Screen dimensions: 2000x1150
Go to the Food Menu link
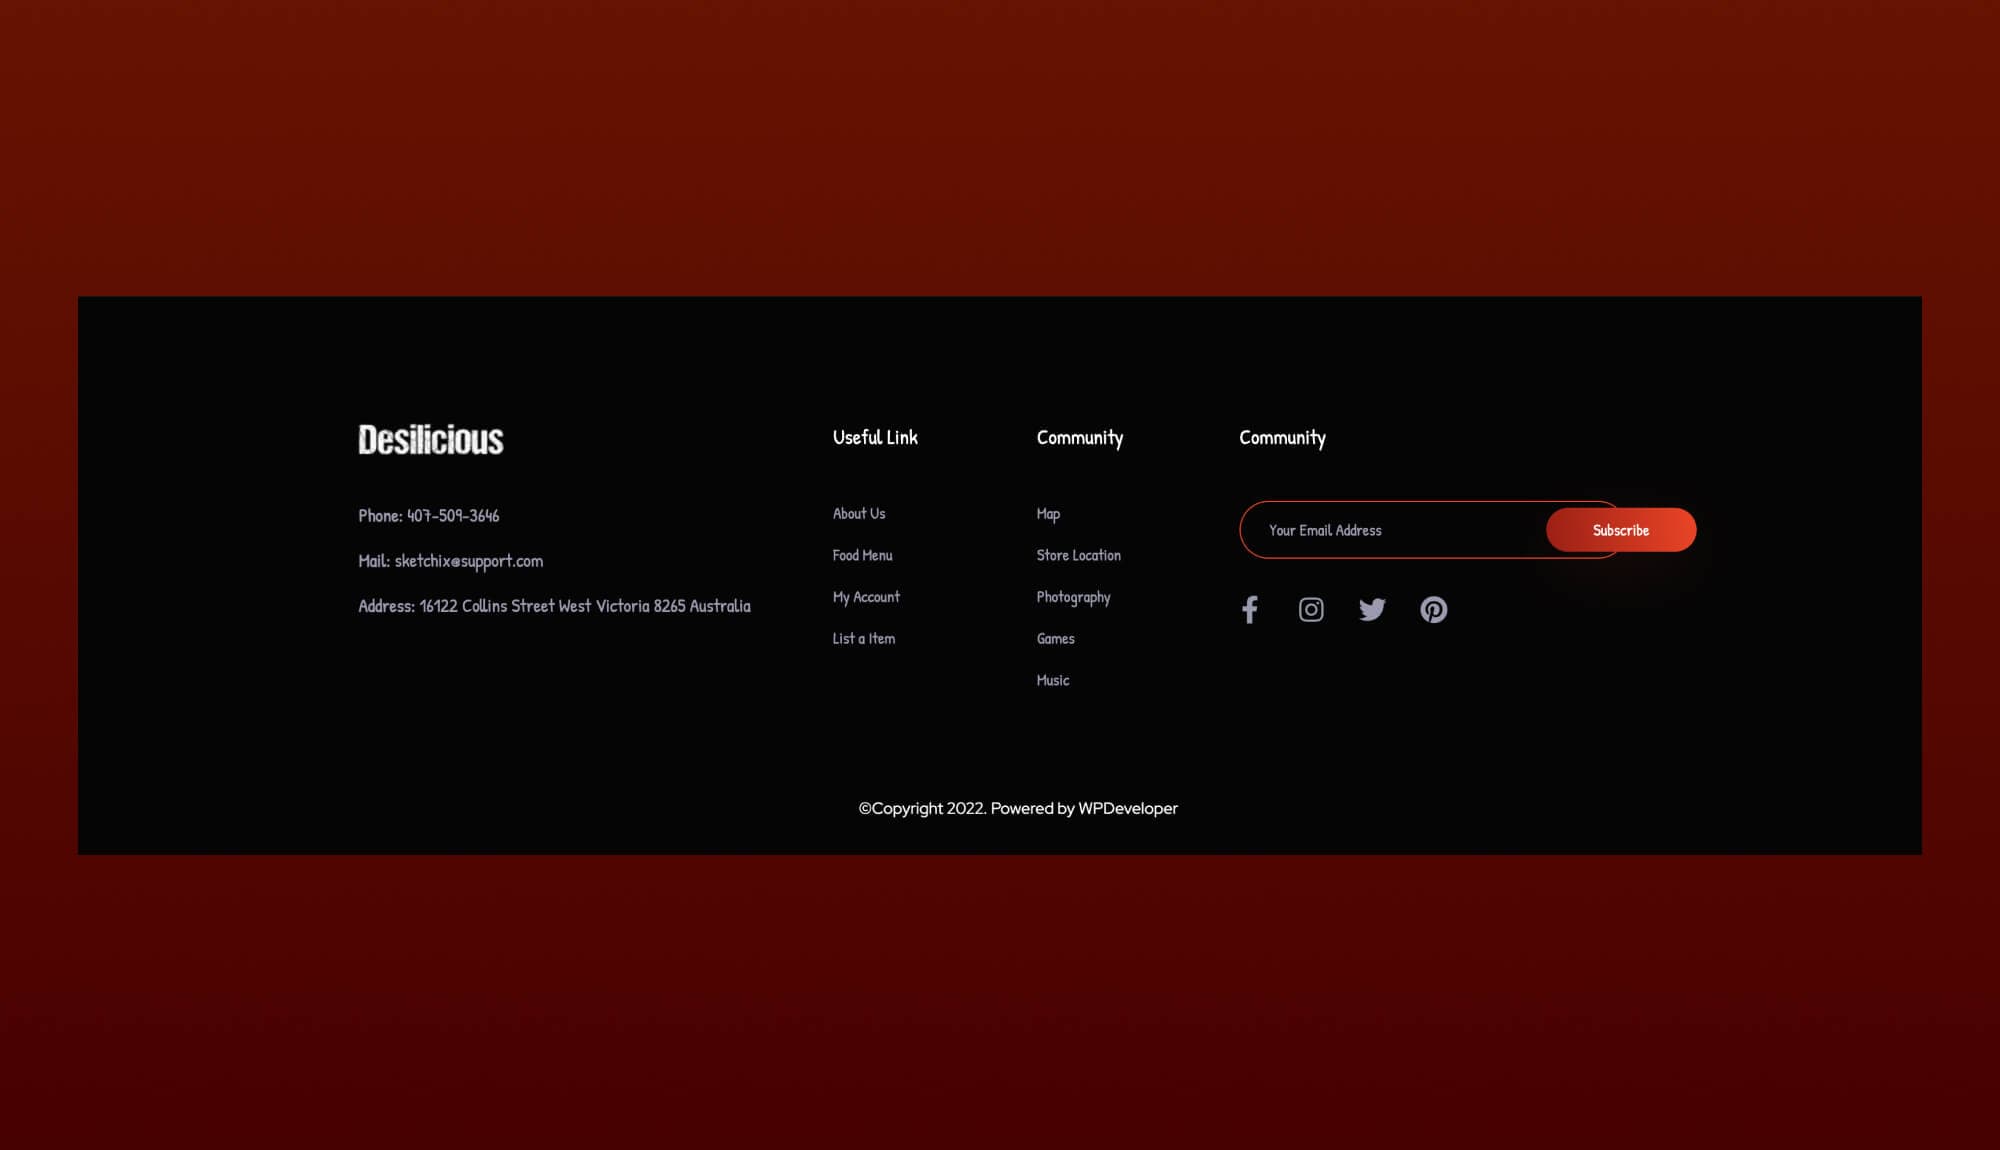[x=862, y=556]
